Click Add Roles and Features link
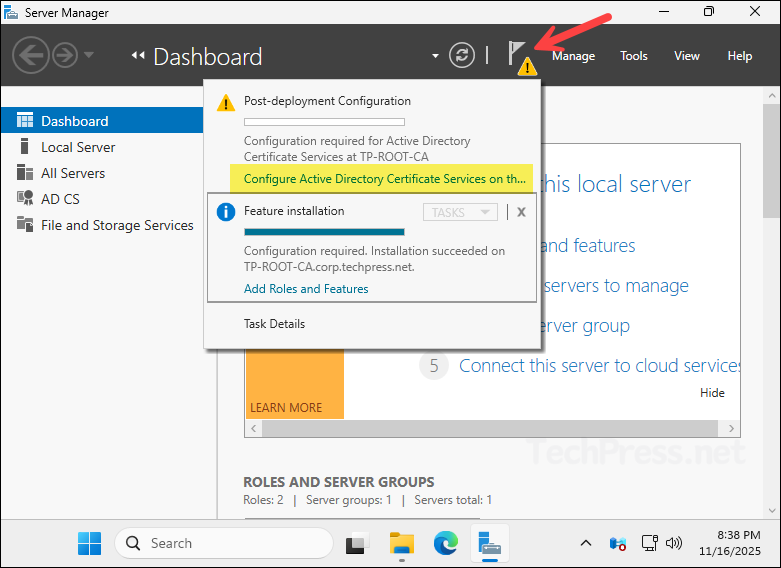 pyautogui.click(x=306, y=289)
